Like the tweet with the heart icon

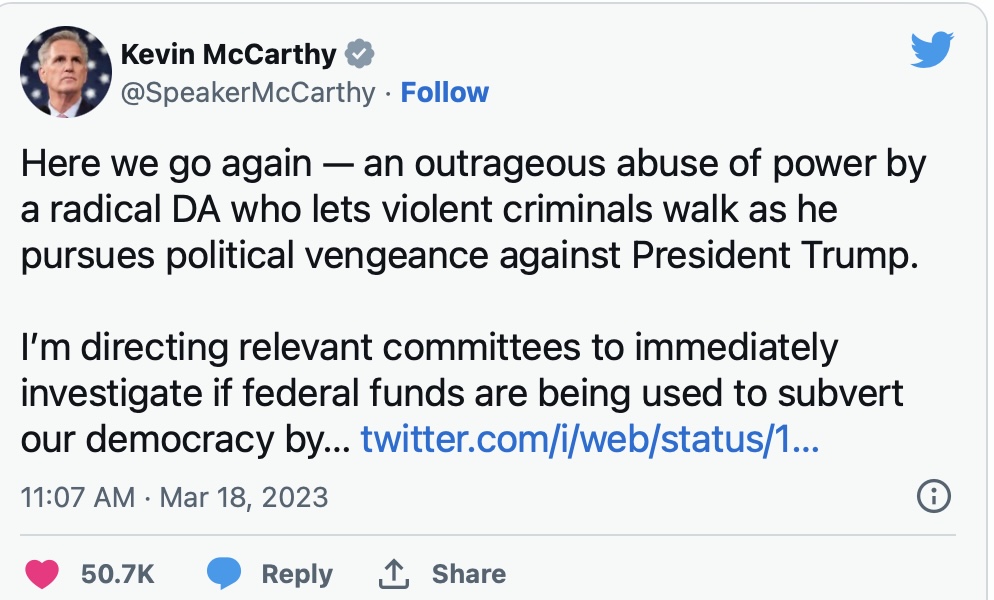(41, 574)
